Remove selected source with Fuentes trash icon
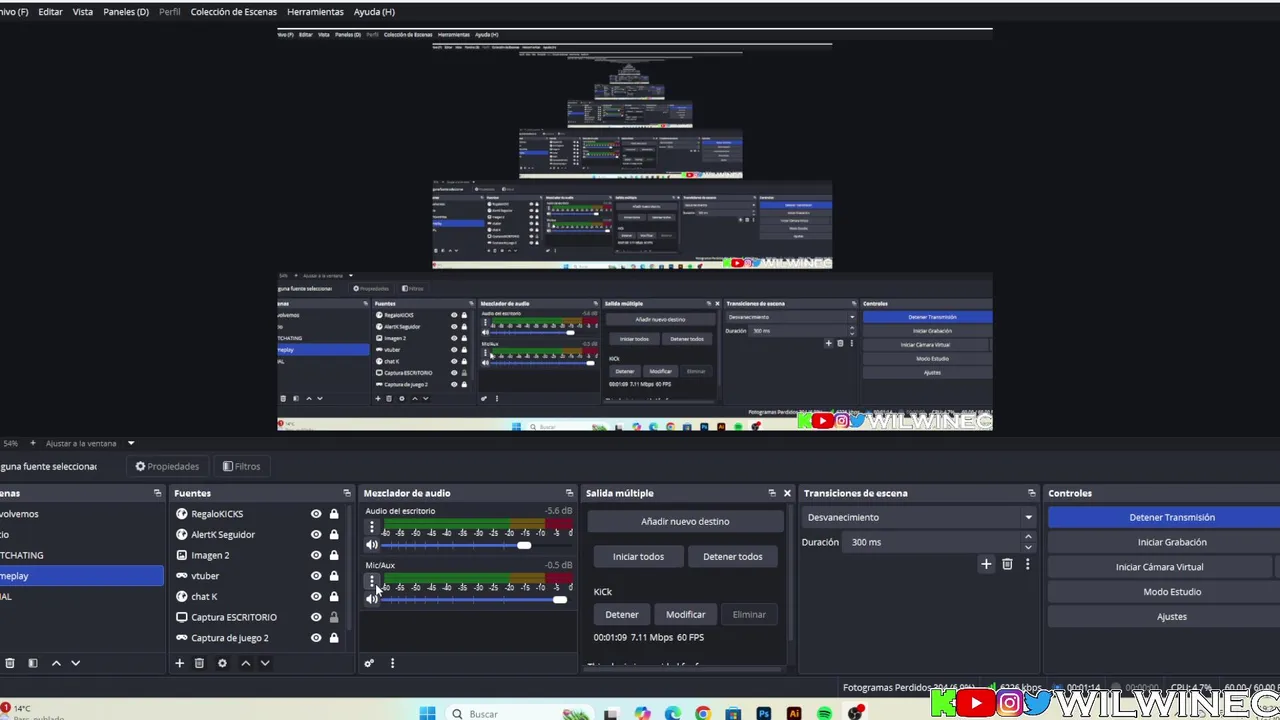 coord(199,663)
